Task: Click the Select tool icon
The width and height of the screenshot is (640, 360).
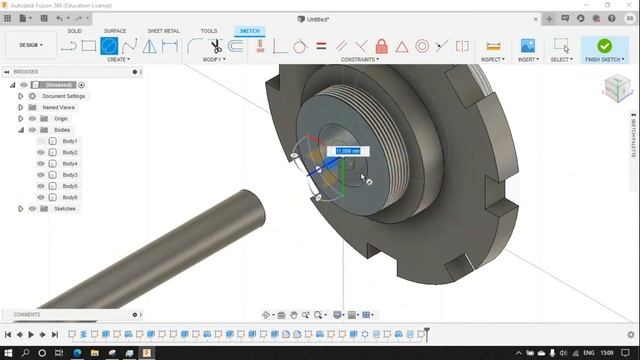Action: coord(561,46)
